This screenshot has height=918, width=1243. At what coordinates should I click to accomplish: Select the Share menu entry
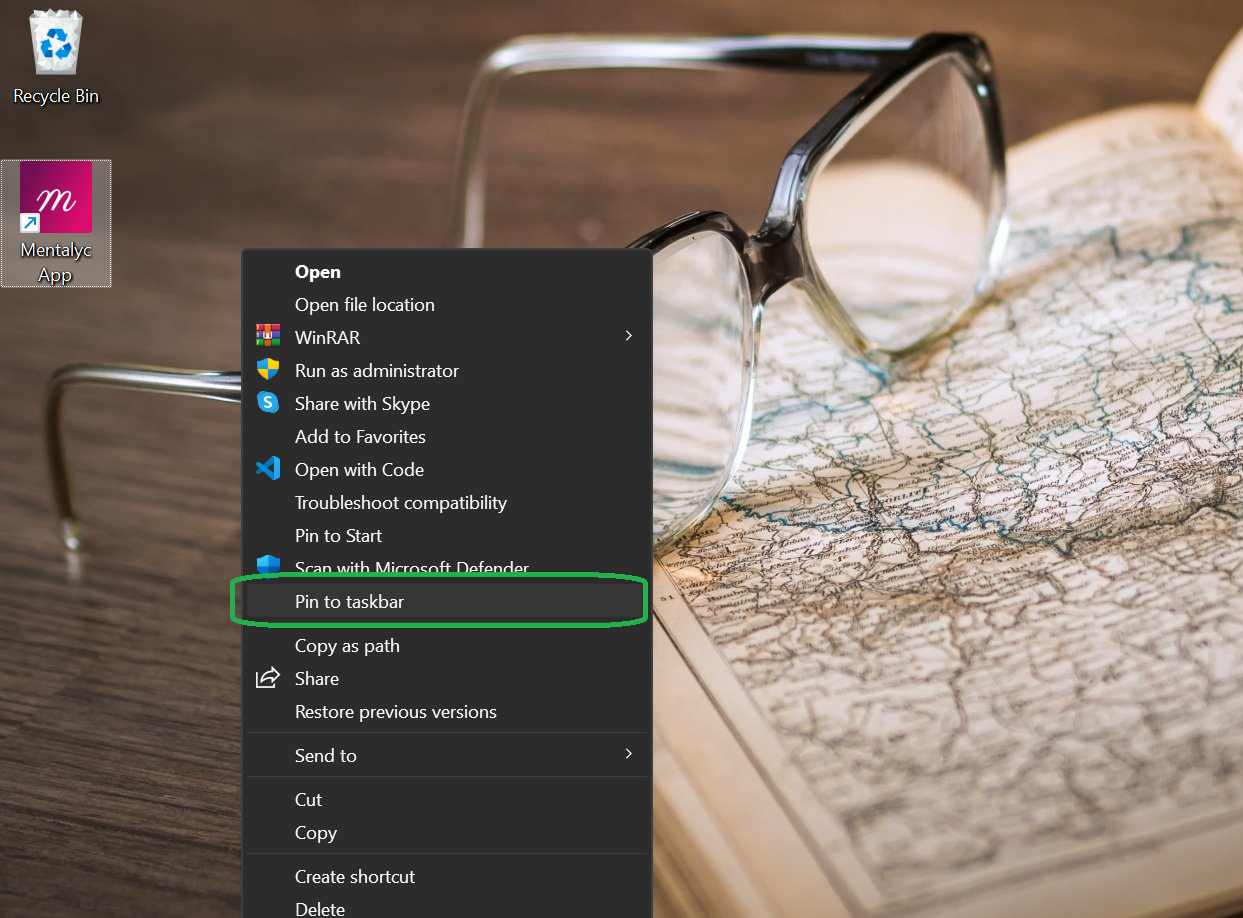point(447,679)
